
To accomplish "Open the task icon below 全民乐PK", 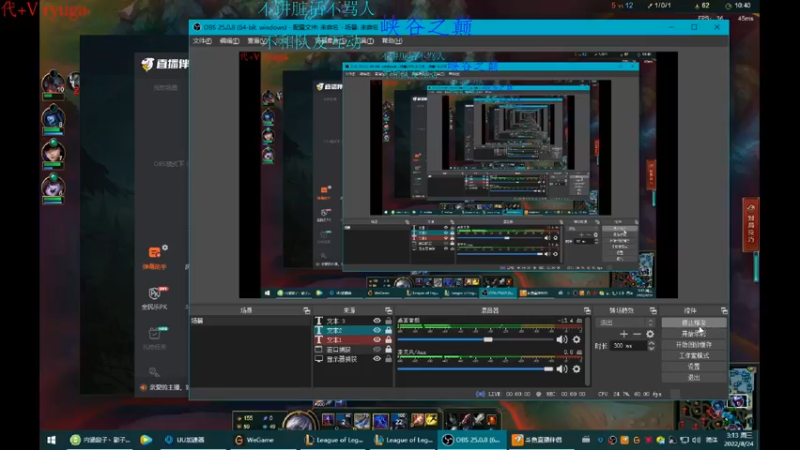I will tap(155, 337).
